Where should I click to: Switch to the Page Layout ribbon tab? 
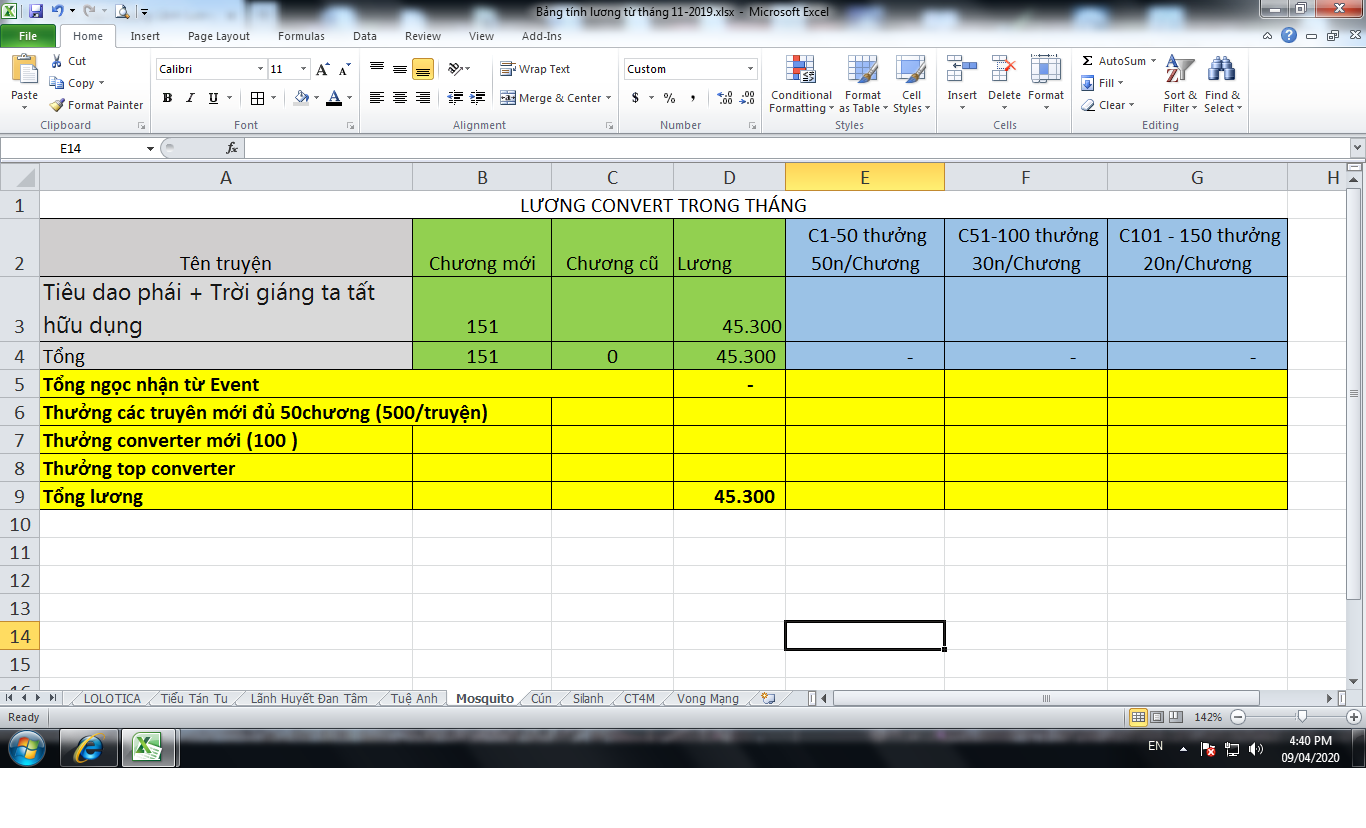pos(219,36)
